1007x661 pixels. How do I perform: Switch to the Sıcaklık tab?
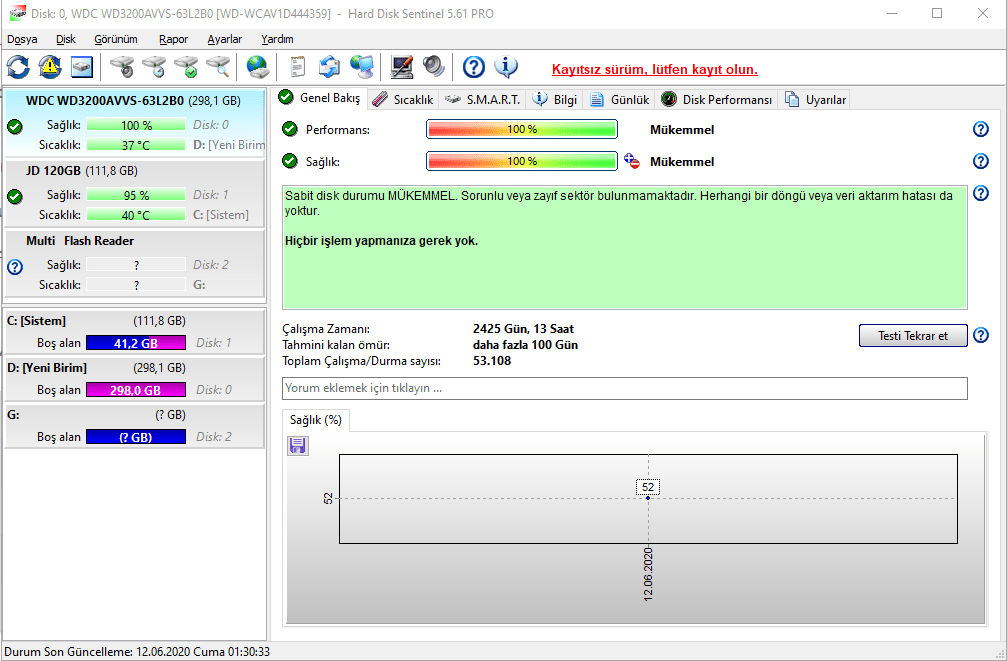tap(405, 100)
